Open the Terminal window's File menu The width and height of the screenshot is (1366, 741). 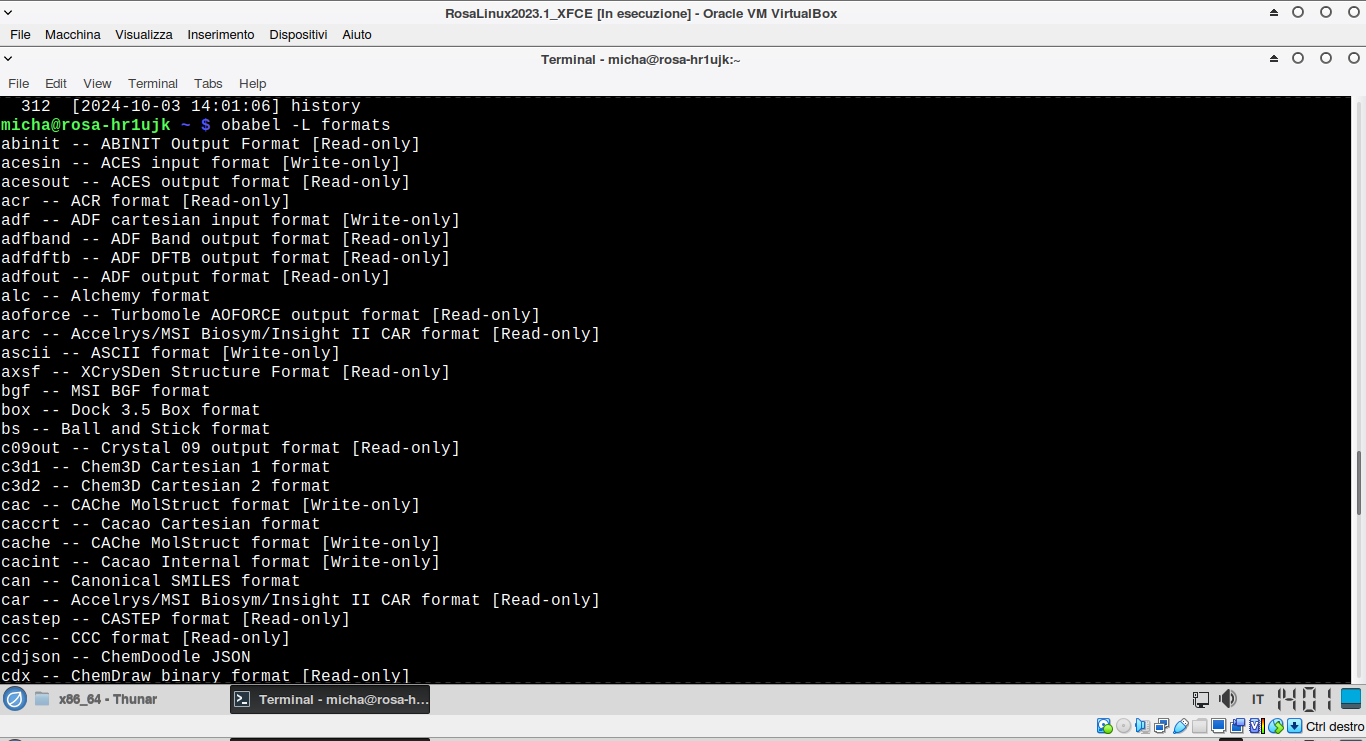pyautogui.click(x=18, y=83)
